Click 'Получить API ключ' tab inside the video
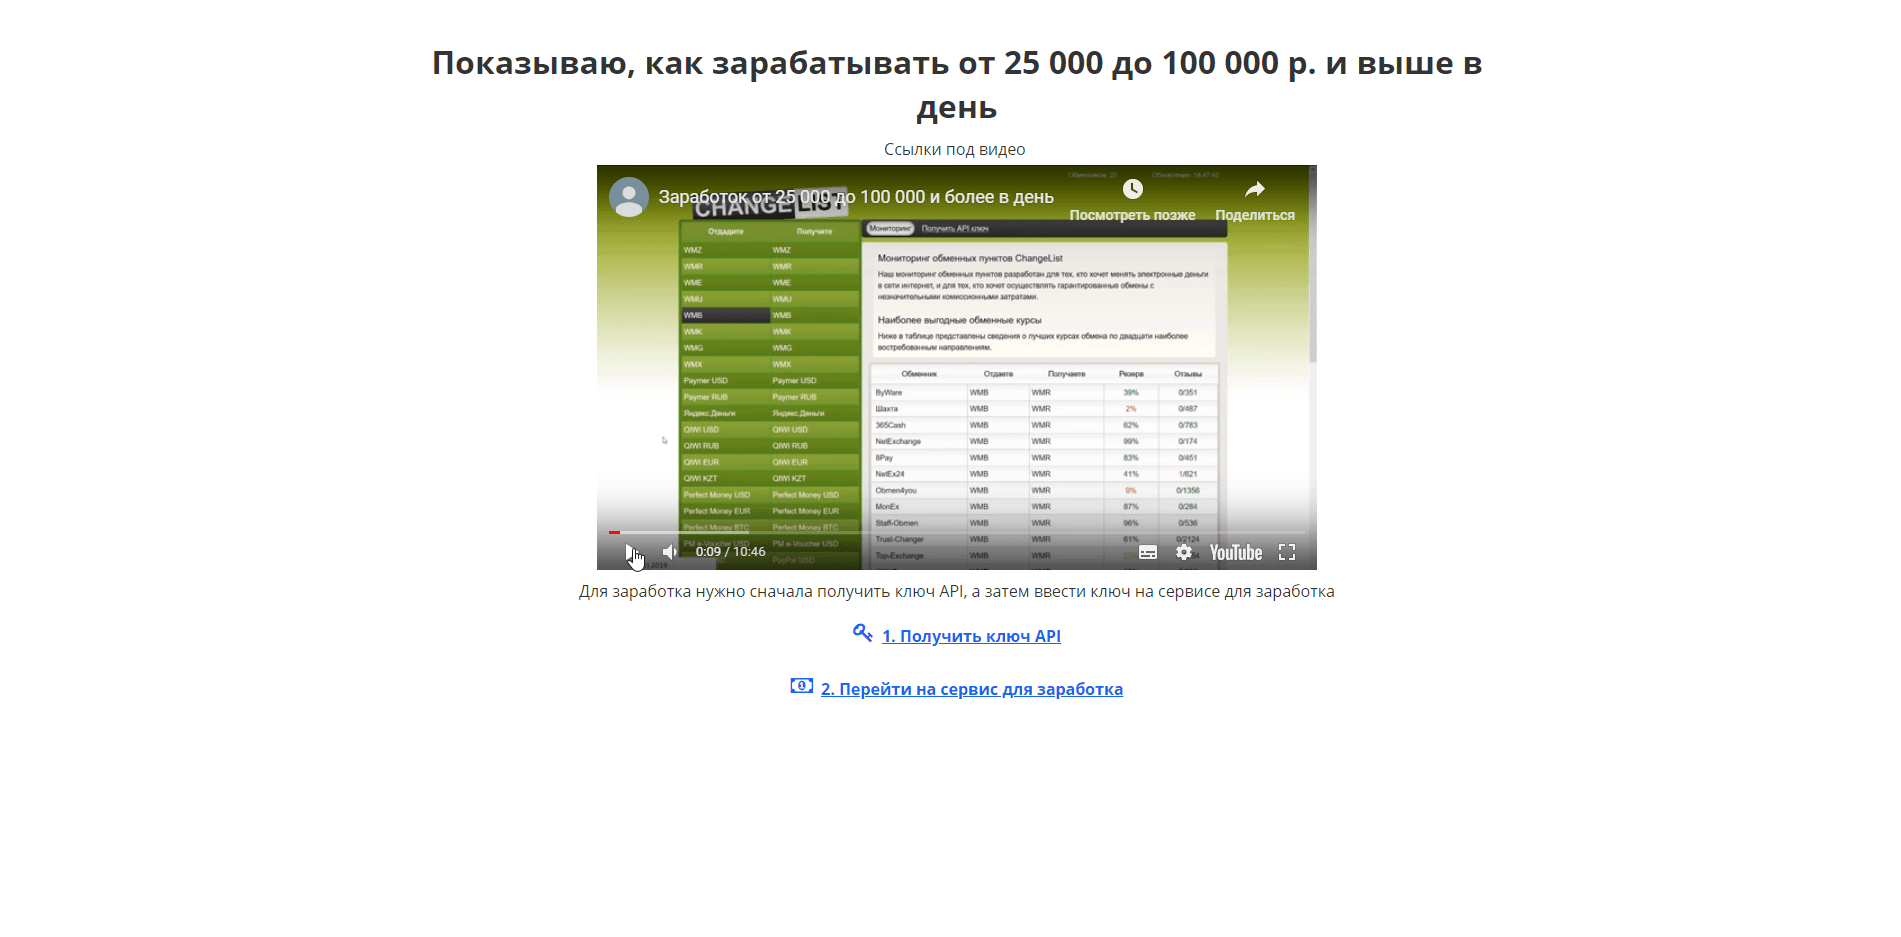 pos(954,229)
